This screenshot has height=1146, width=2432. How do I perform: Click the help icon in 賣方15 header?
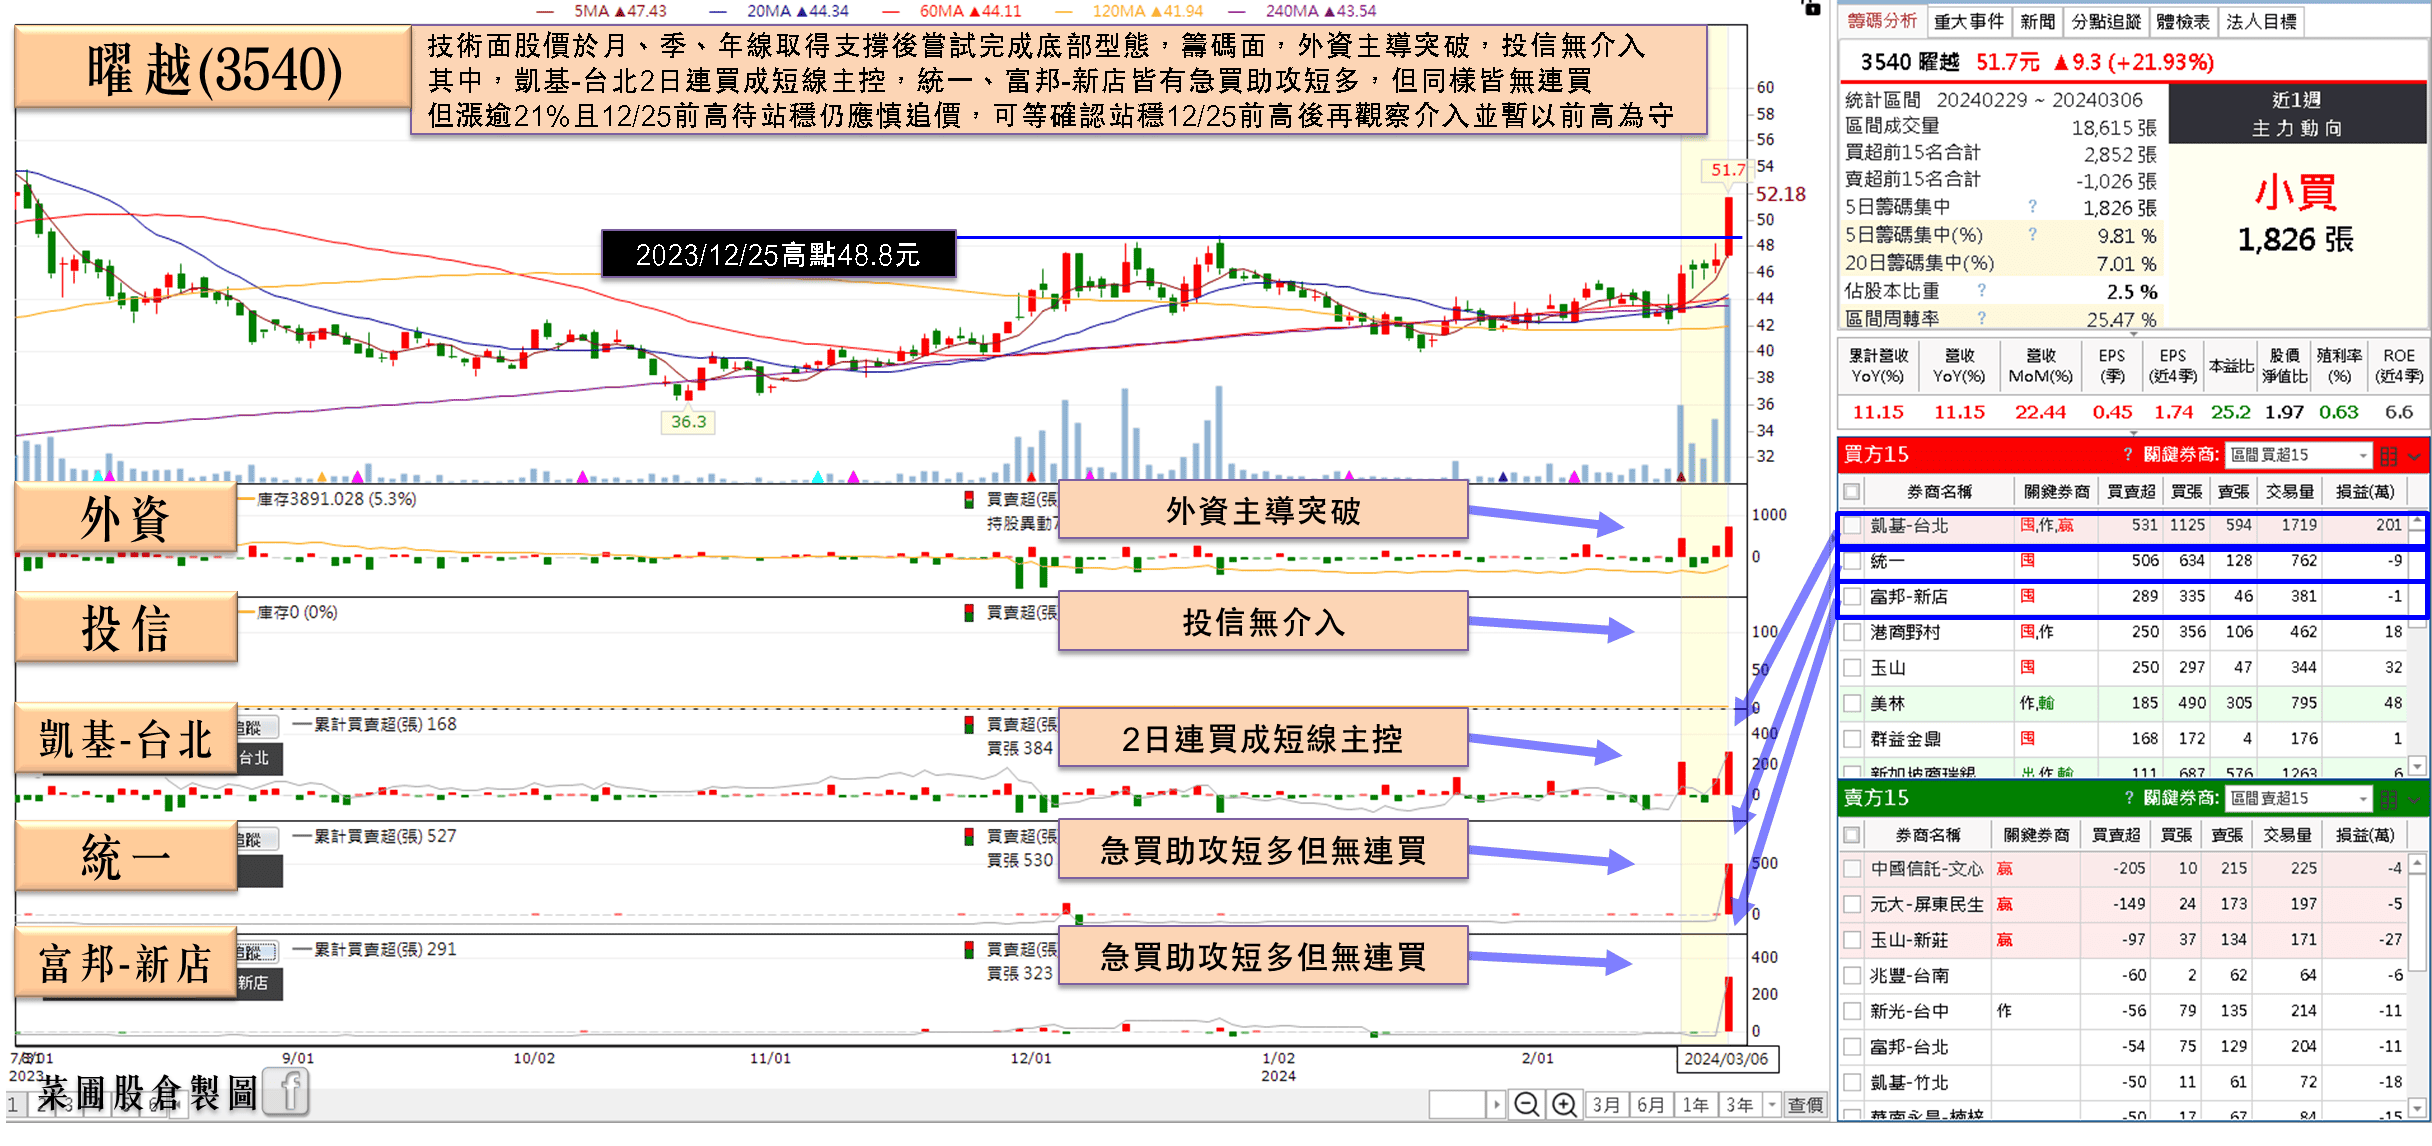[2128, 797]
